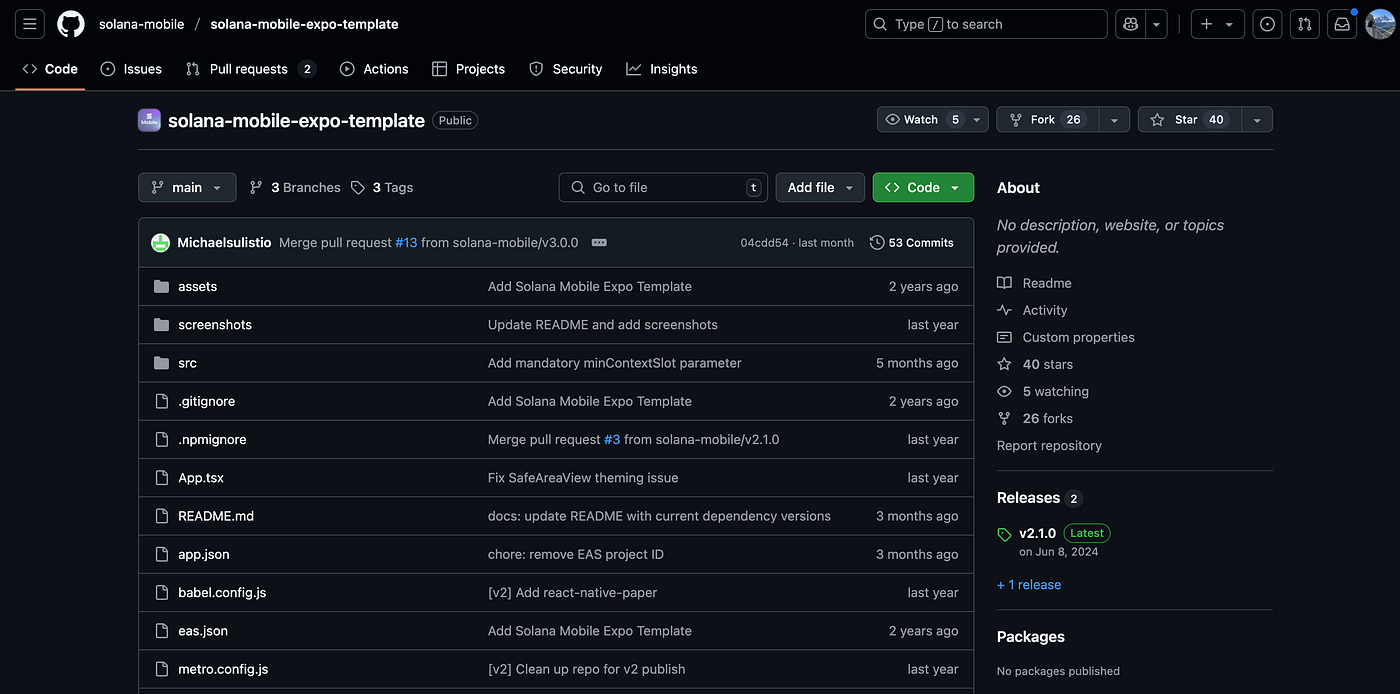This screenshot has height=694, width=1400.
Task: Switch to the Pull requests tab
Action: point(250,69)
